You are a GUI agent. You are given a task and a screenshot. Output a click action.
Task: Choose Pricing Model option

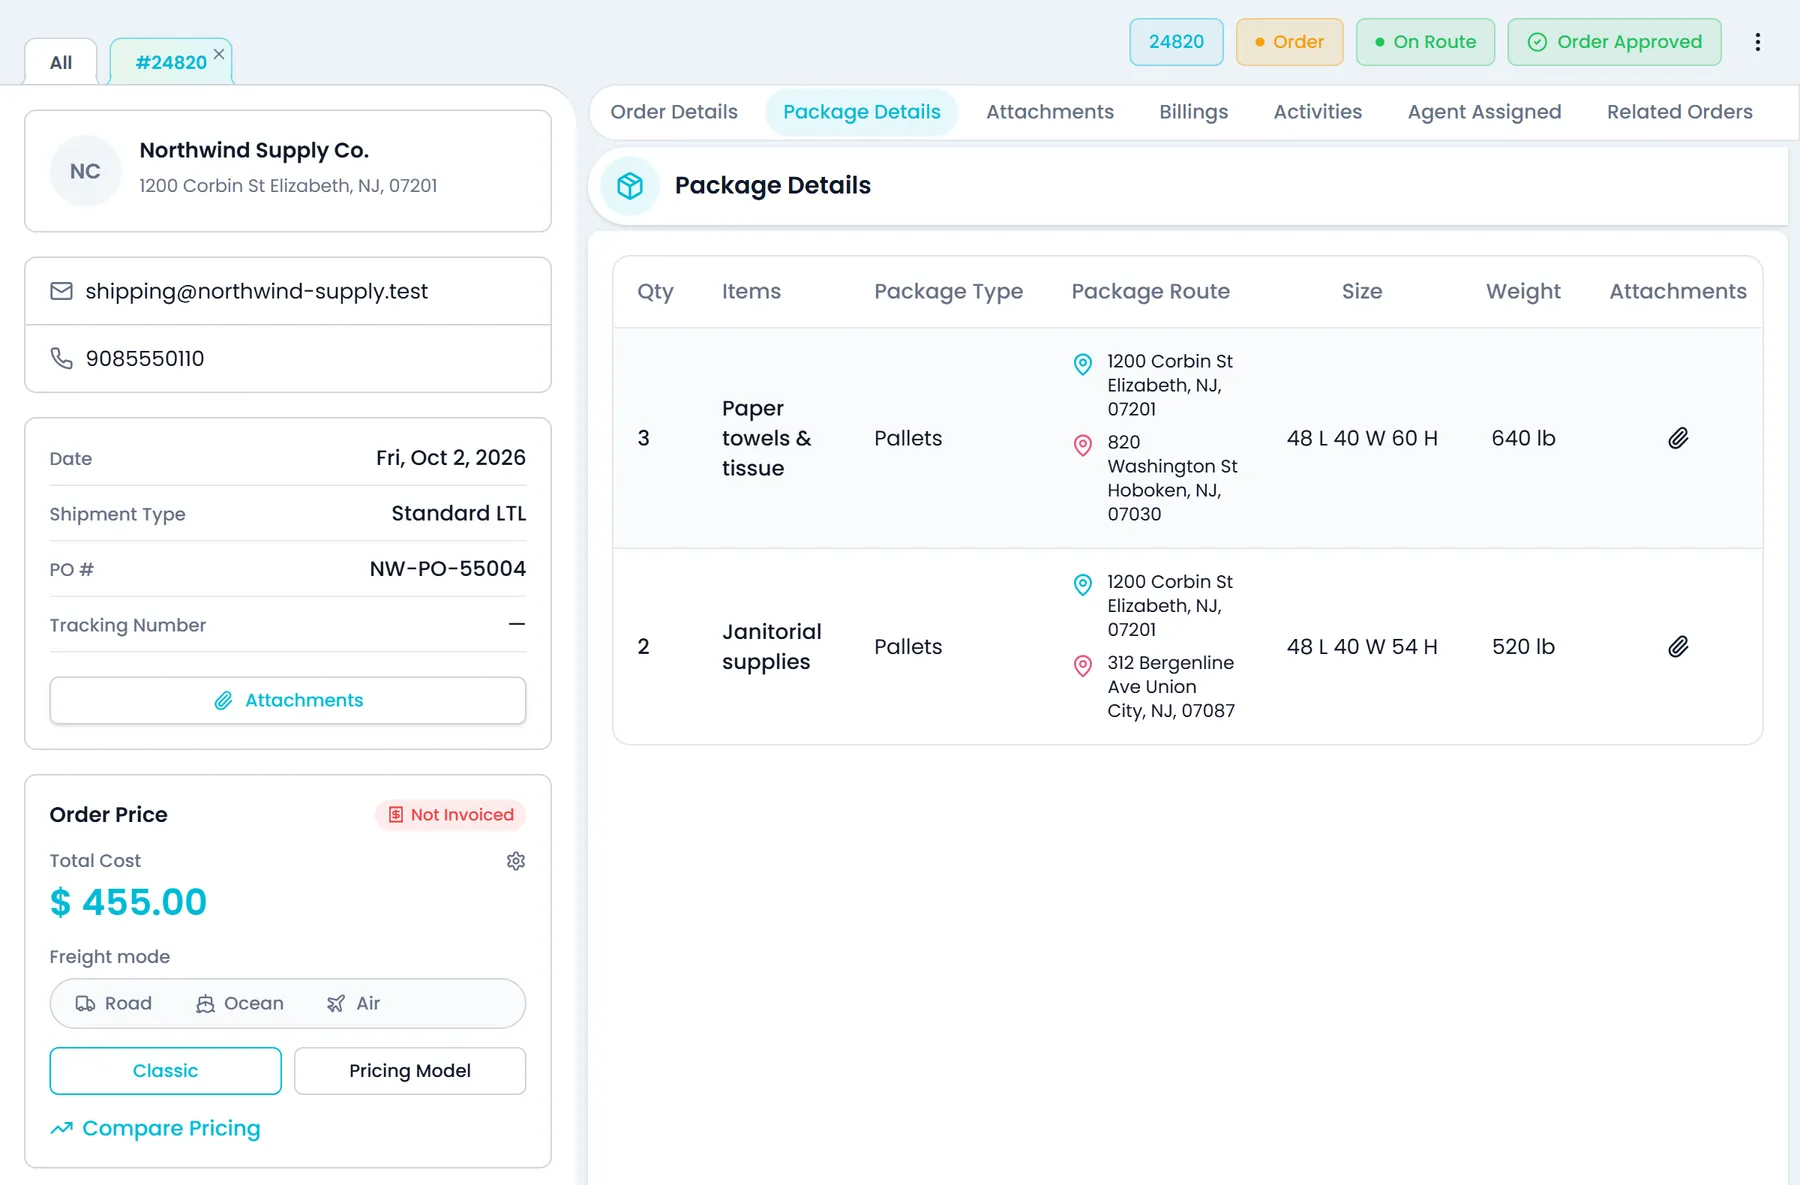click(410, 1071)
